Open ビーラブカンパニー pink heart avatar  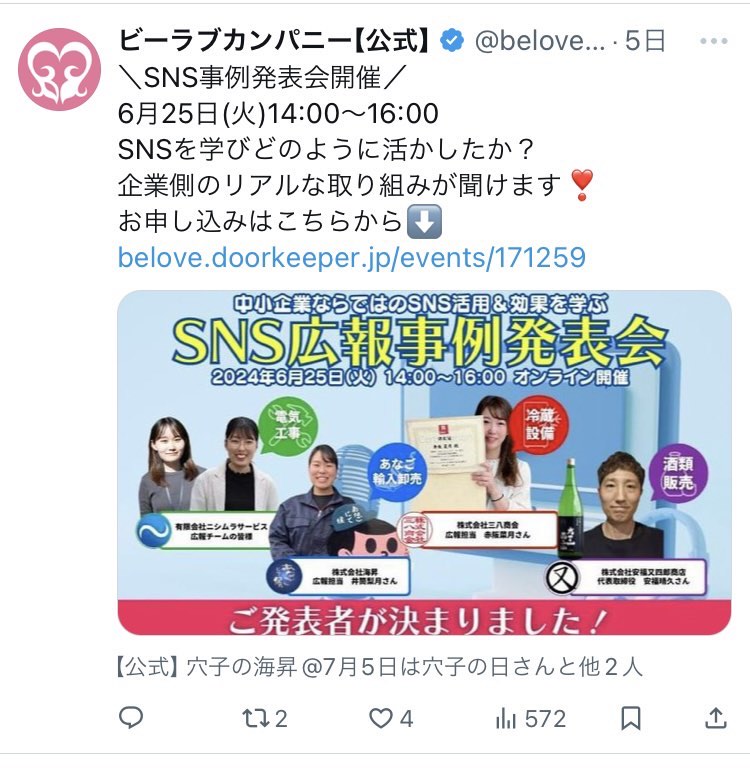59,69
